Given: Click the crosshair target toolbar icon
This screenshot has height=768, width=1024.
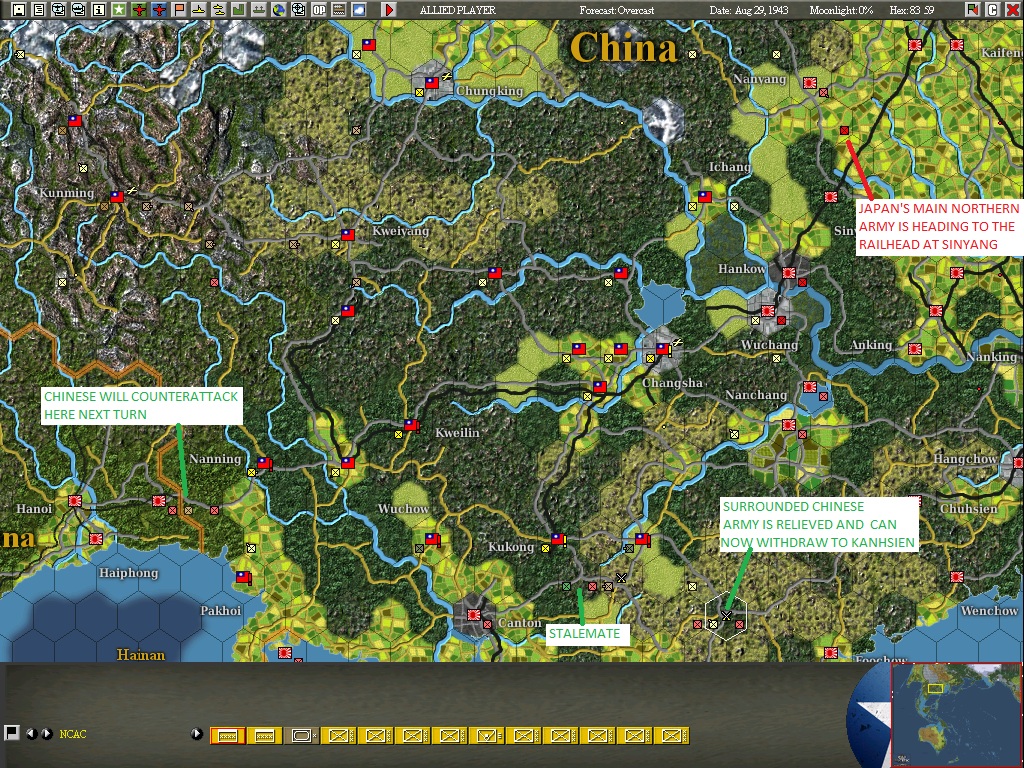Looking at the screenshot, I should (298, 9).
